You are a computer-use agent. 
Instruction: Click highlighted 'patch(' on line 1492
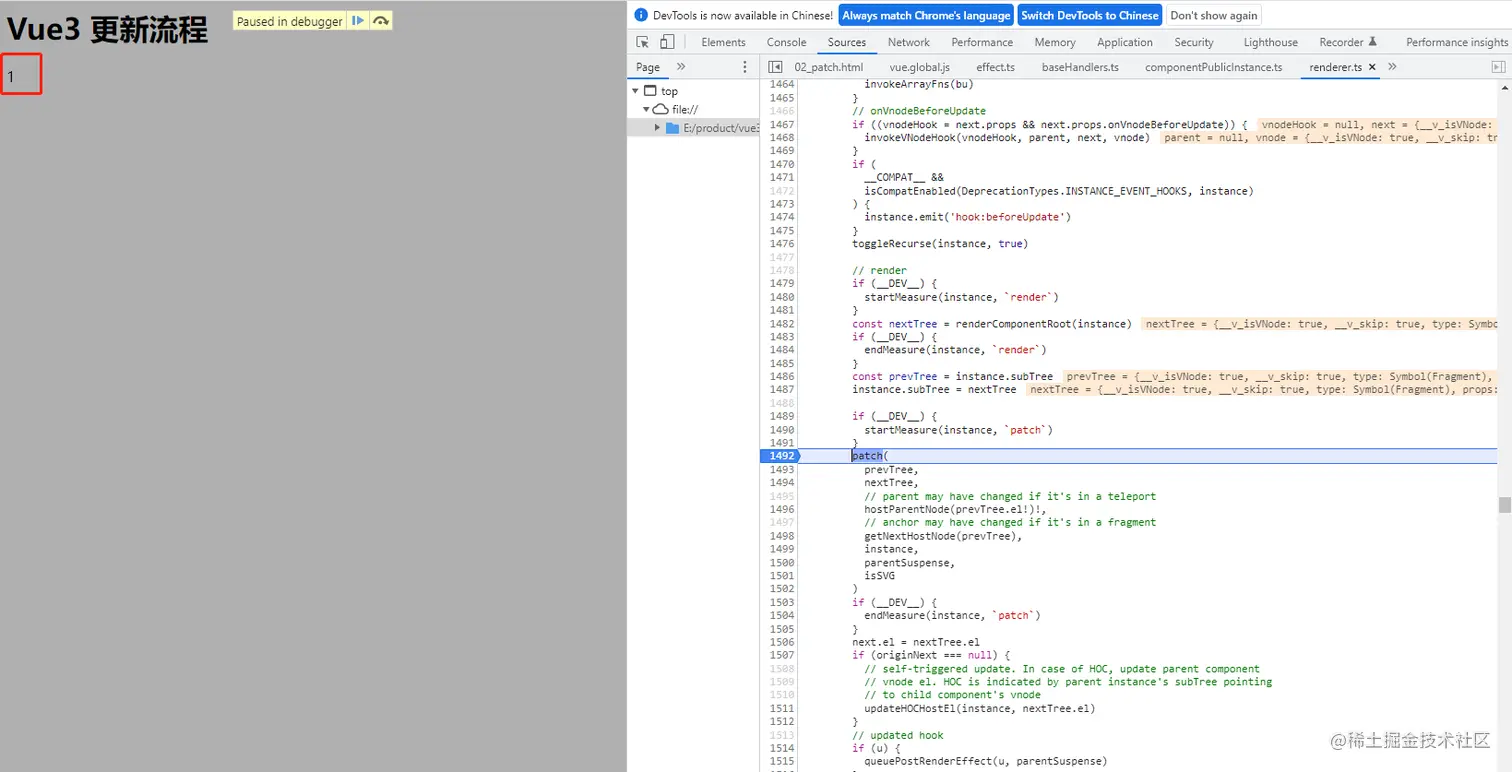point(869,456)
